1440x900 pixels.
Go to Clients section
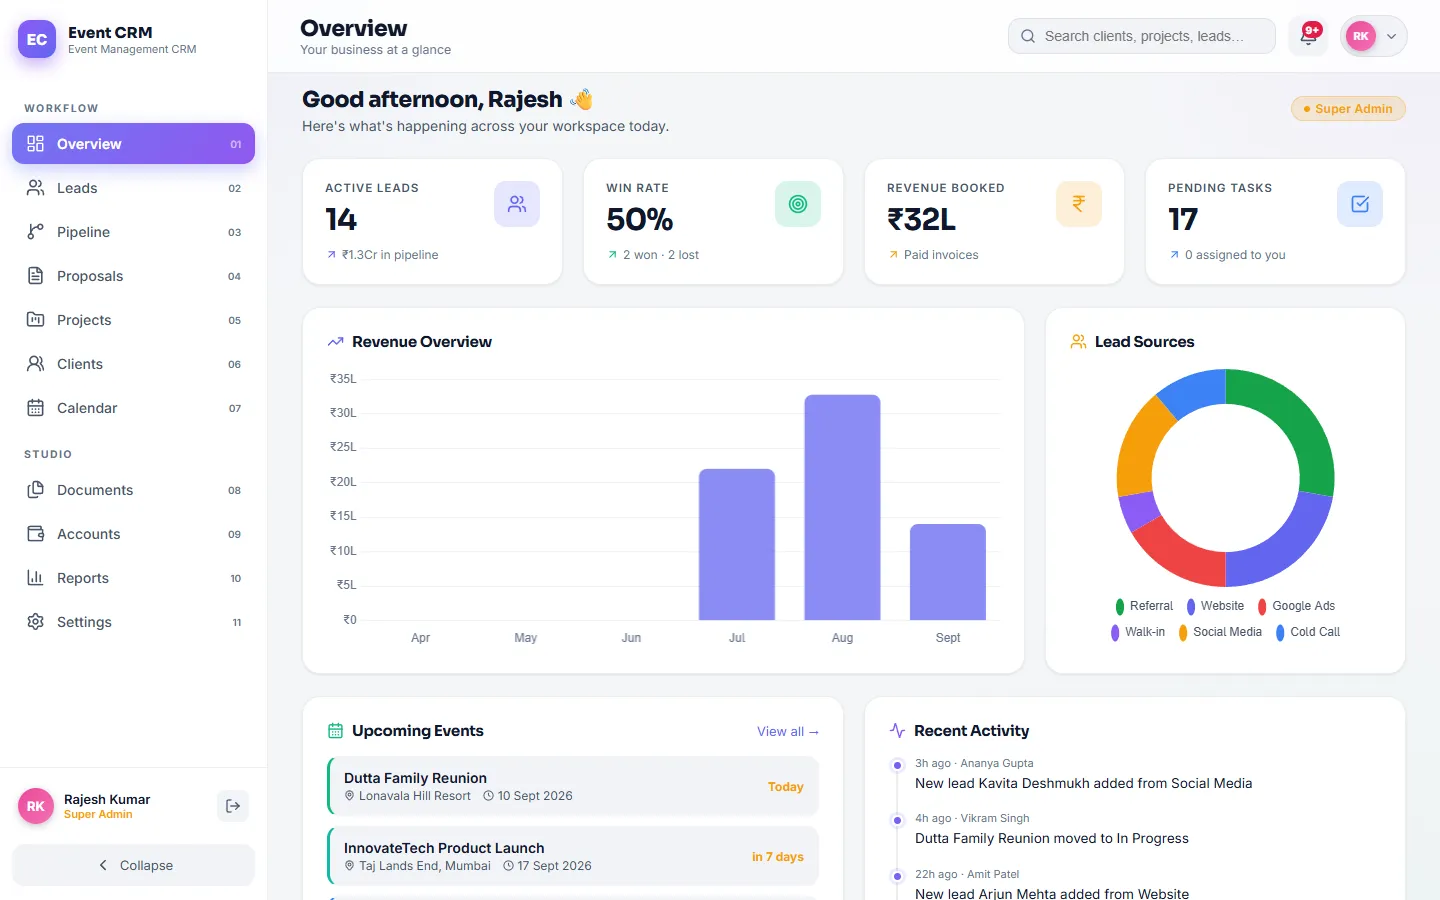coord(133,364)
